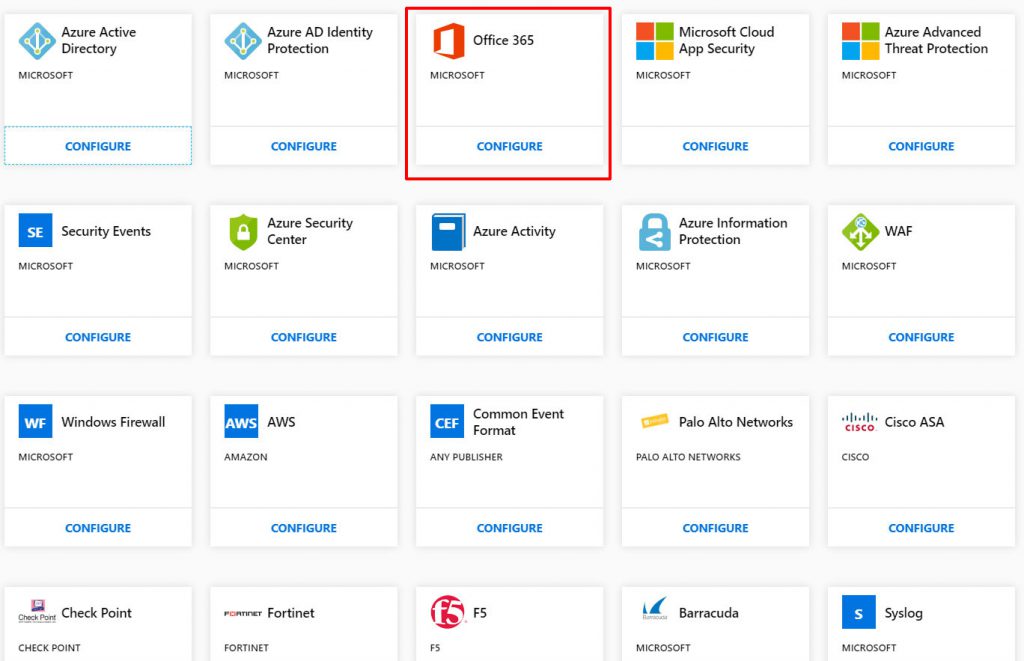Viewport: 1024px width, 661px height.
Task: Click the Azure Information Protection lock icon
Action: tap(654, 231)
